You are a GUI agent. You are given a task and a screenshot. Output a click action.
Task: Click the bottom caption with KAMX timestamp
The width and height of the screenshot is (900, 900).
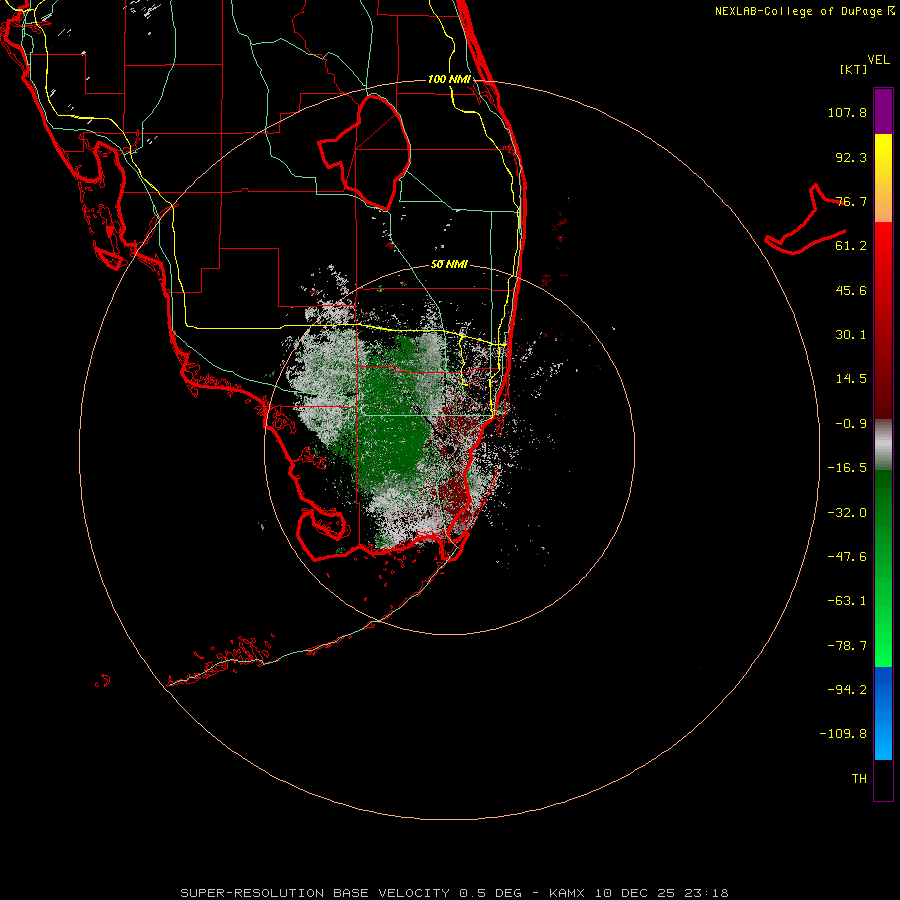[455, 893]
